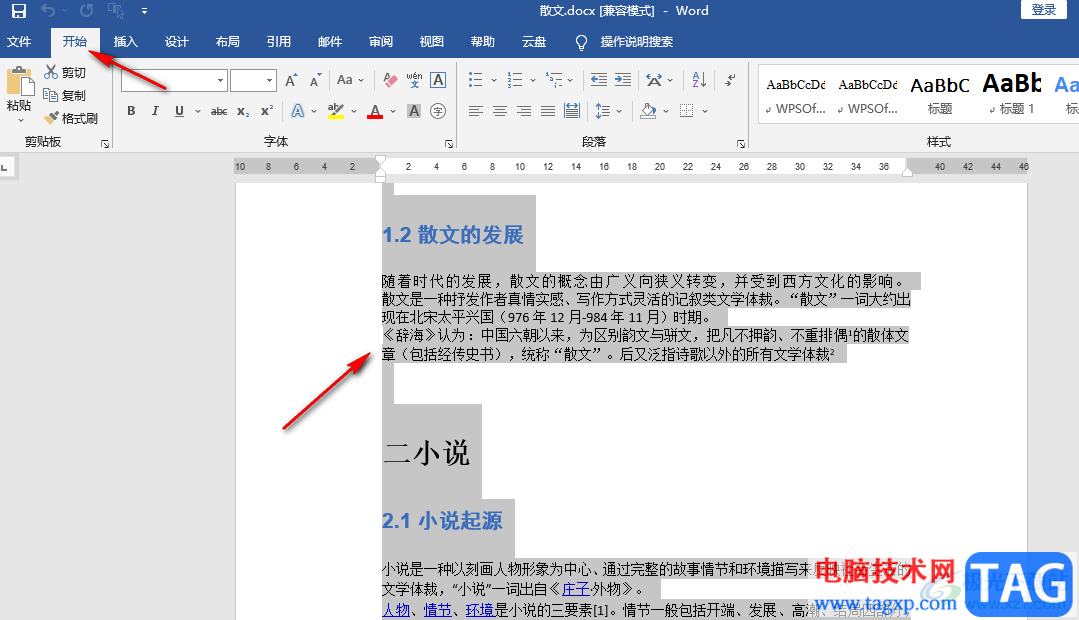Viewport: 1079px width, 620px height.
Task: Apply red font color
Action: click(375, 111)
